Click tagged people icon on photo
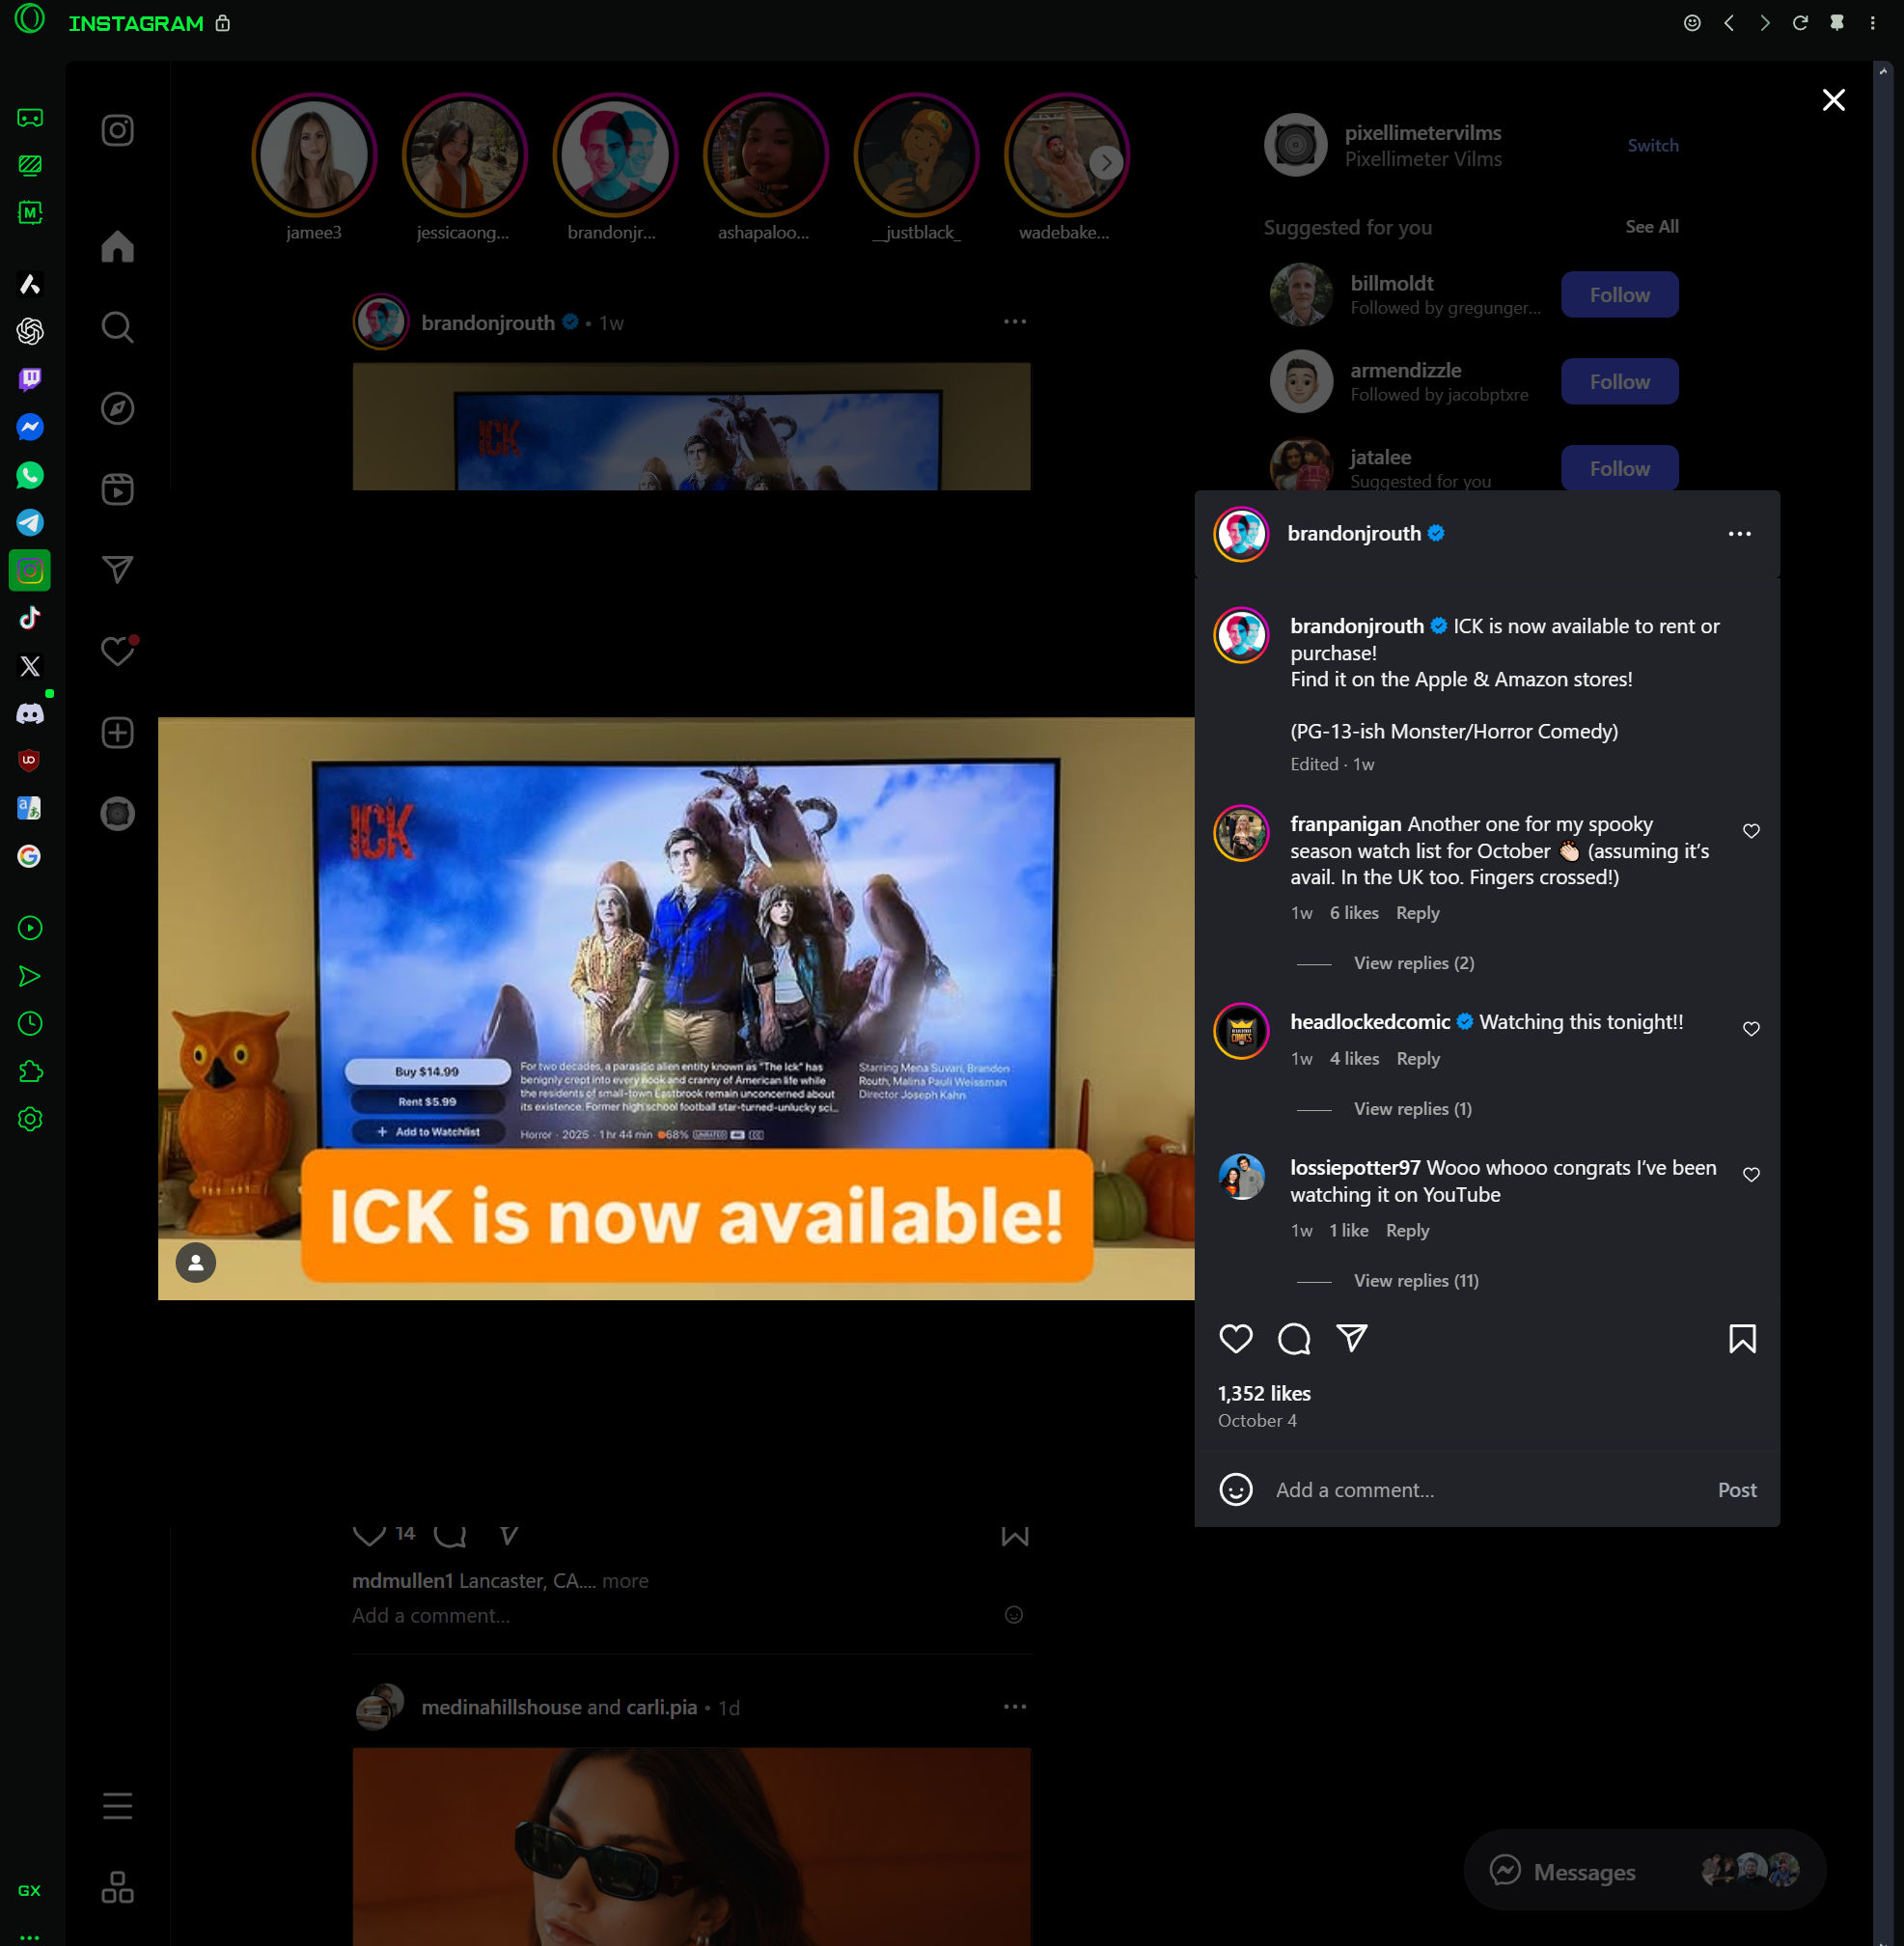The width and height of the screenshot is (1904, 1946). 196,1262
